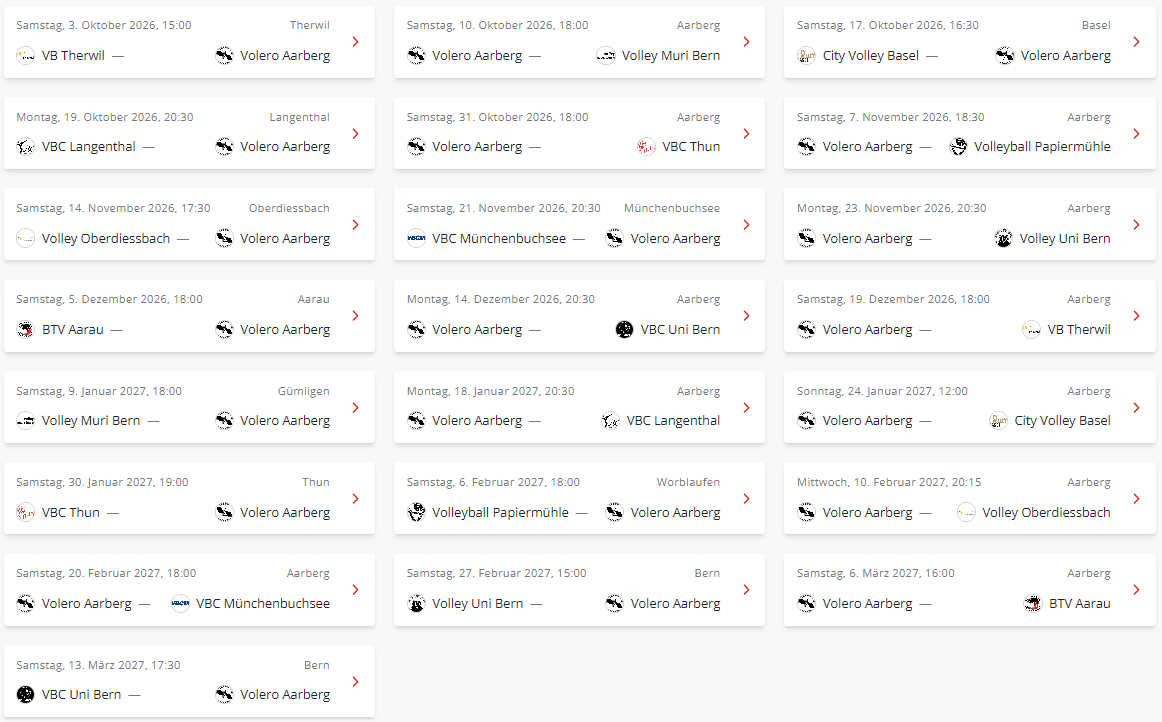
Task: Click City Volley Basel logo in 17. Oktober match
Action: (x=807, y=56)
